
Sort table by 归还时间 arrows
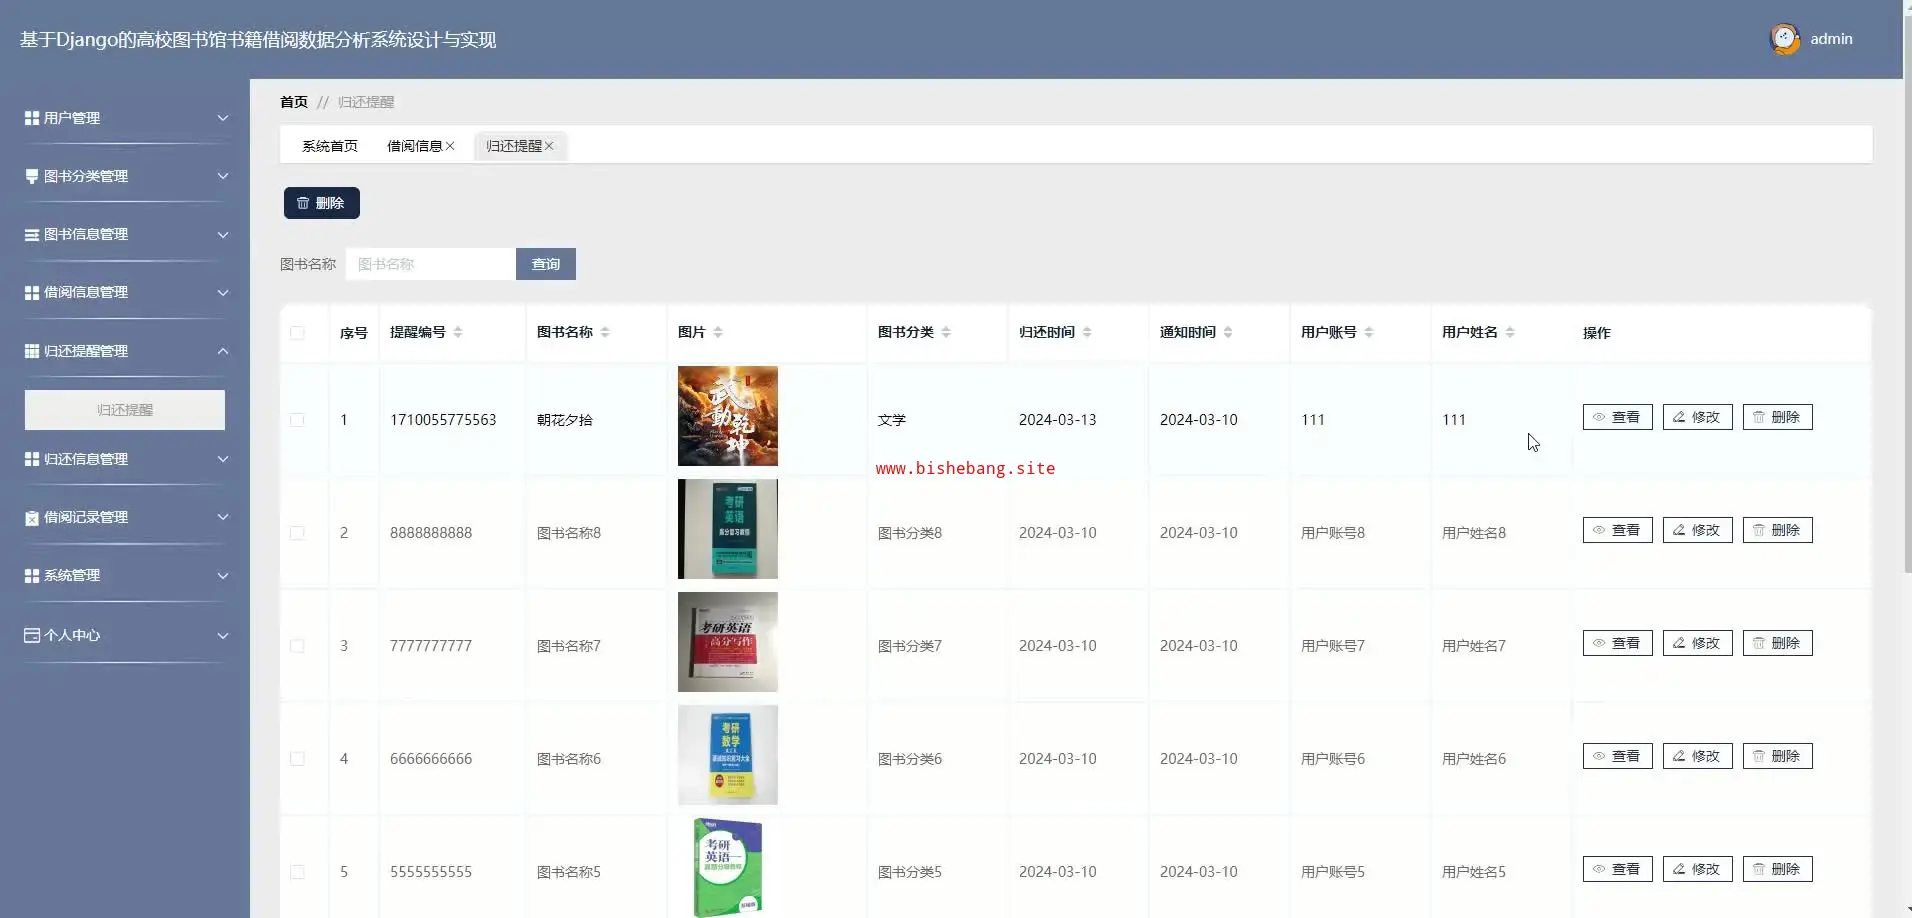pyautogui.click(x=1087, y=332)
